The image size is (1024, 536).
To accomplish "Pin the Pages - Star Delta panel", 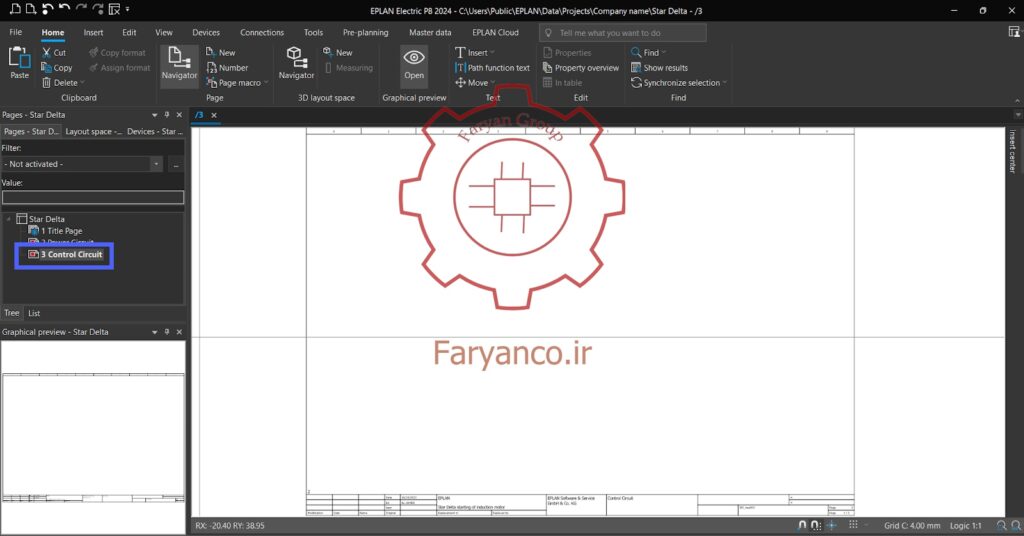I will pos(167,114).
